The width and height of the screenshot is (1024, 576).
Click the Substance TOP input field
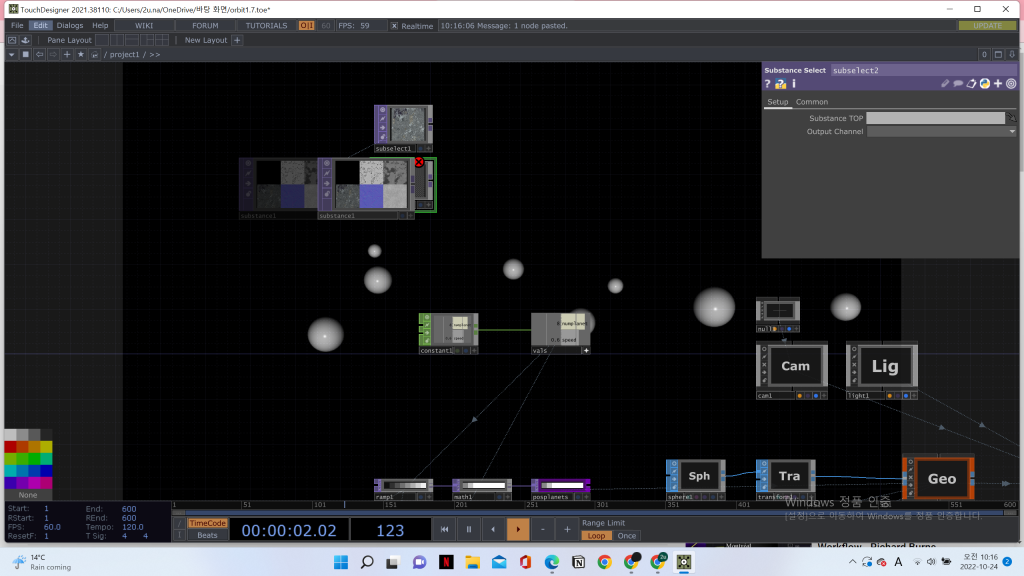tap(935, 118)
